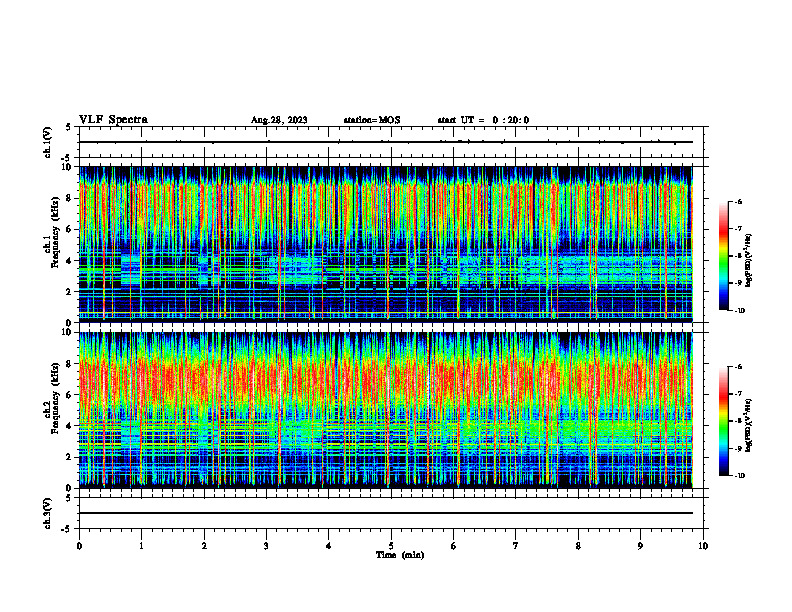
Task: Click the ch.2 spectrogram colorbar
Action: 723,421
